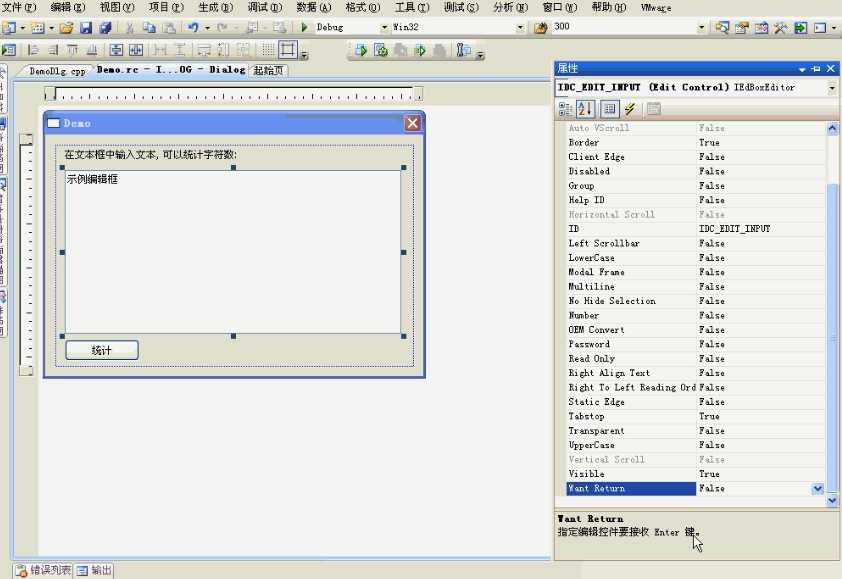The image size is (842, 579).
Task: Select the Password property row
Action: coord(695,344)
